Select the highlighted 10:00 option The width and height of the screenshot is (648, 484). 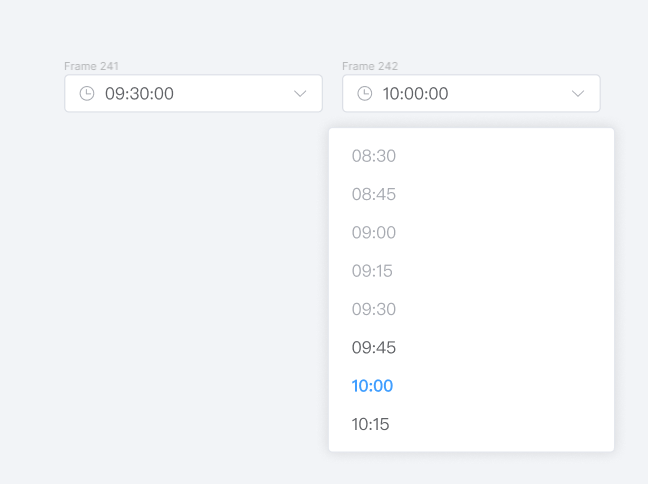(372, 386)
